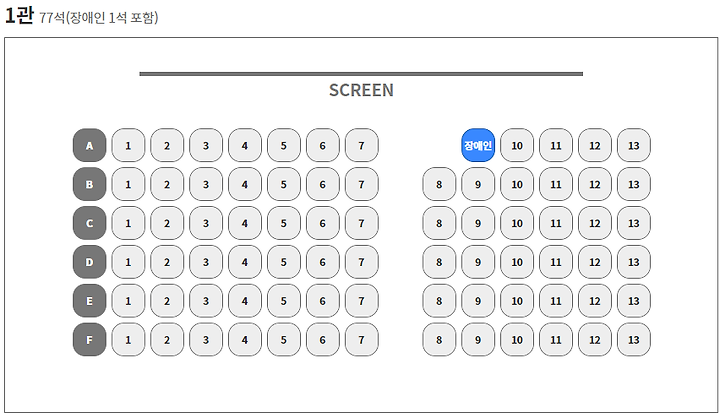This screenshot has height=418, width=720.
Task: Select seat 13 in row F
Action: click(634, 339)
